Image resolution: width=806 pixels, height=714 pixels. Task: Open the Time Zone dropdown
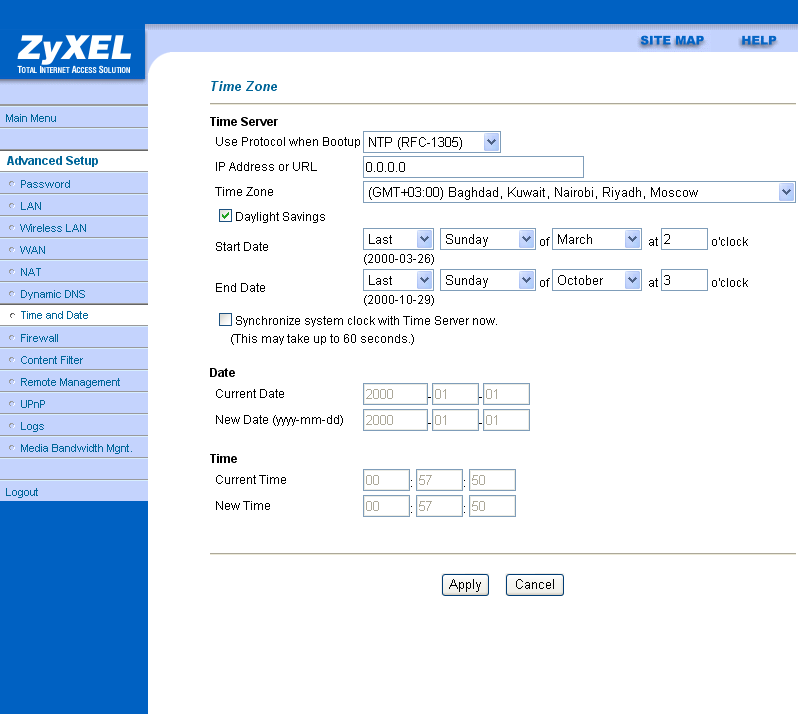point(579,192)
